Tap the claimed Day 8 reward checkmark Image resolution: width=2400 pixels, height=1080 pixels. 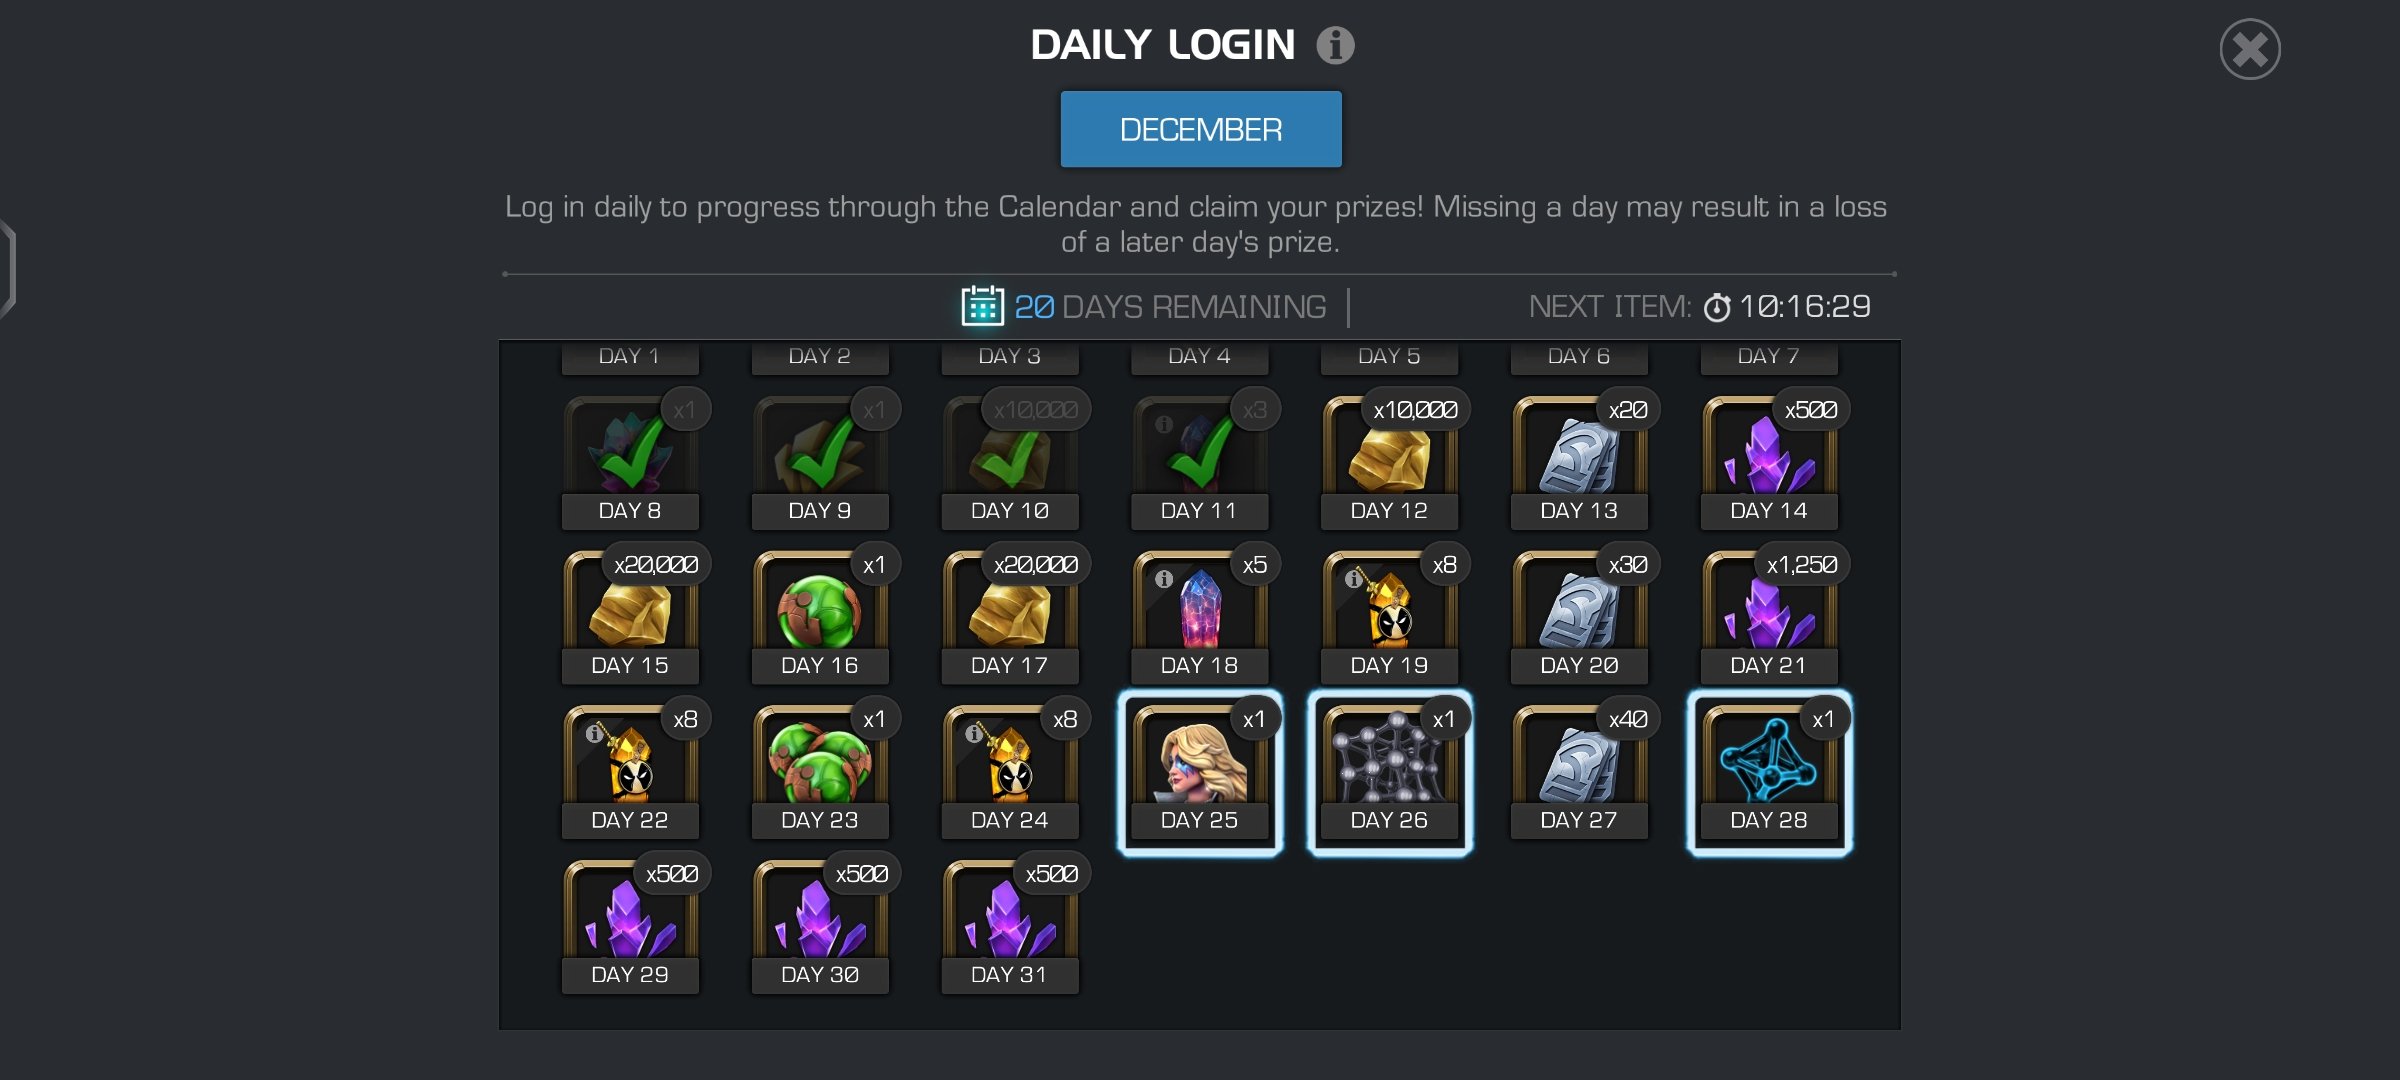click(x=630, y=452)
